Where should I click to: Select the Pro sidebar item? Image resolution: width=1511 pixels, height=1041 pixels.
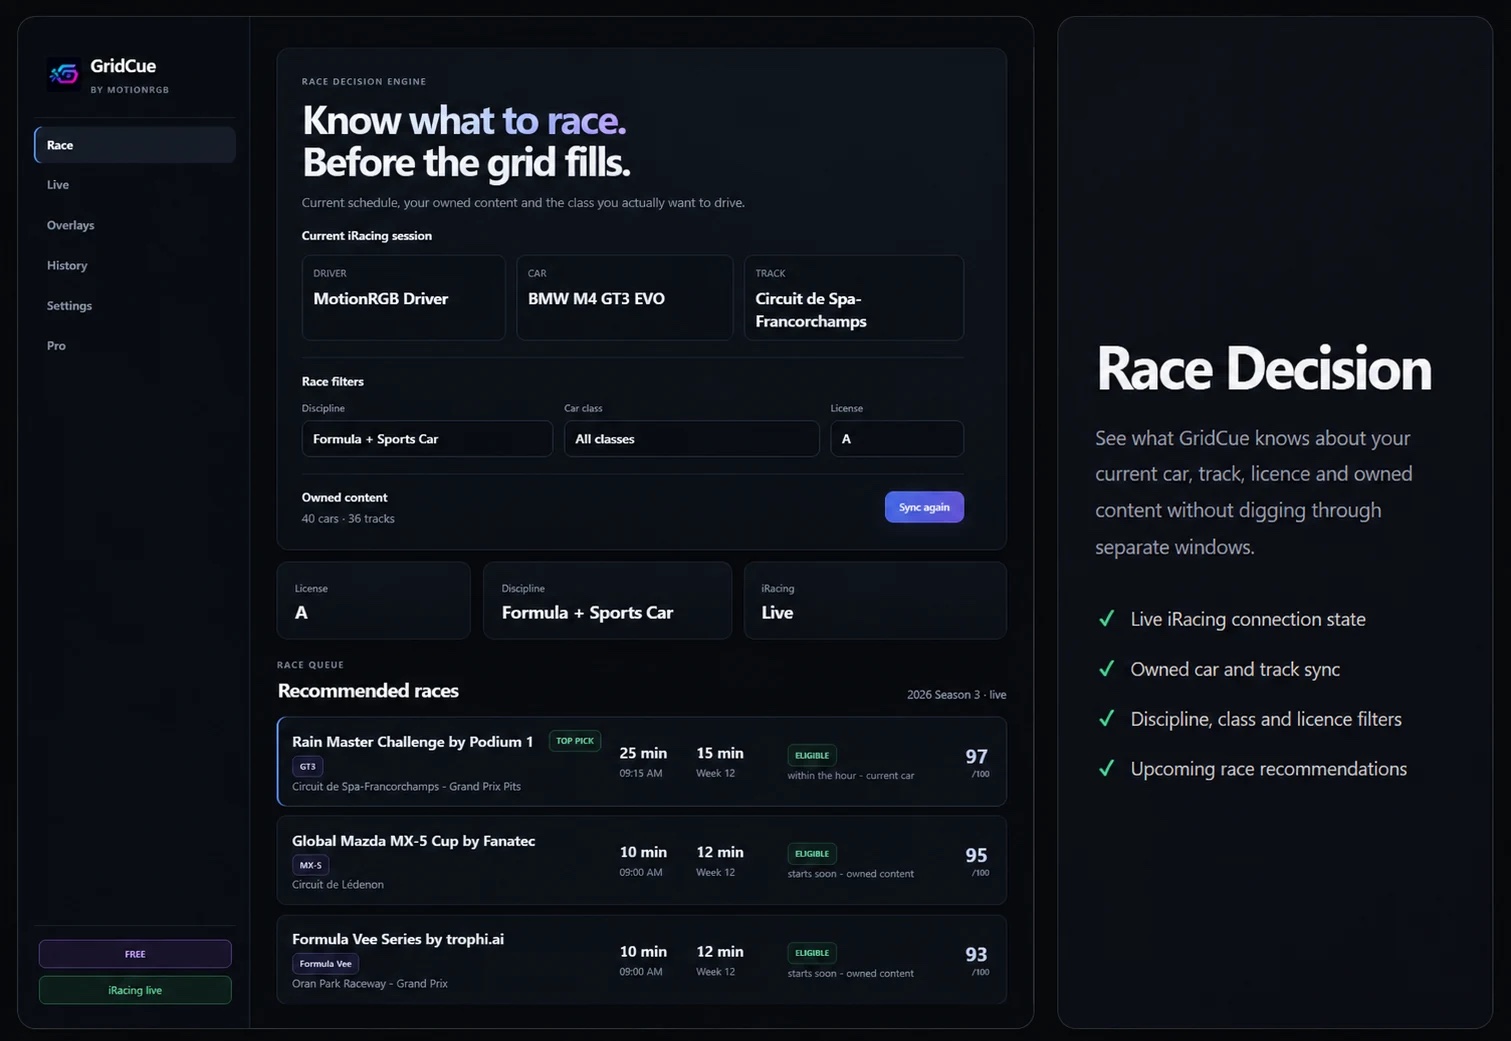56,345
